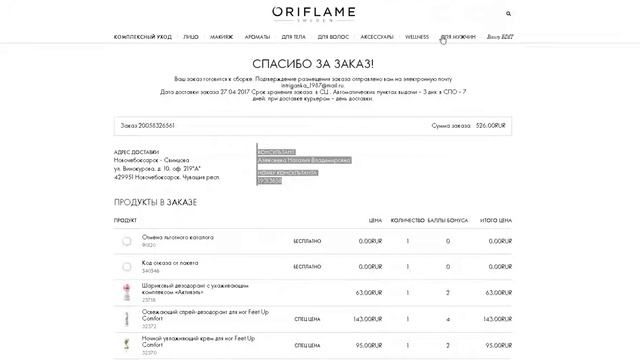Open Feet Up Comfort spray deodorant name

coord(205,315)
